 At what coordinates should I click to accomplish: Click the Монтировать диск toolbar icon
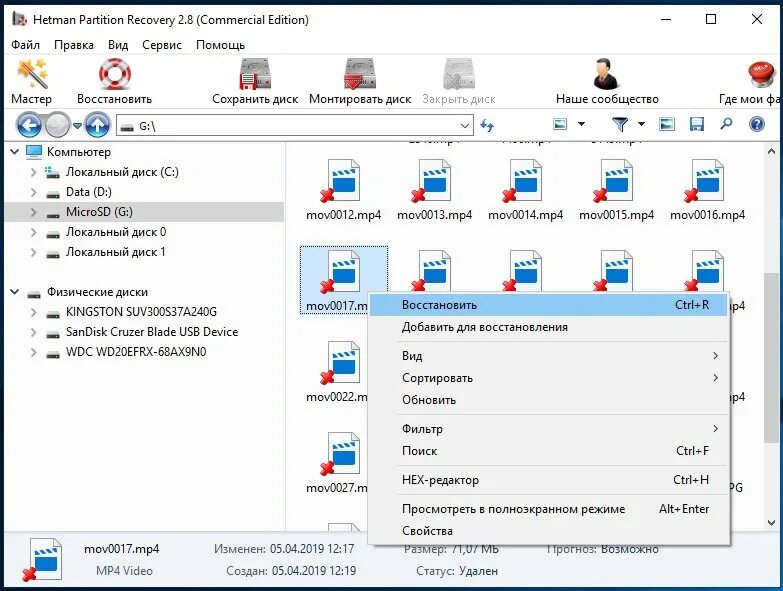pyautogui.click(x=360, y=75)
